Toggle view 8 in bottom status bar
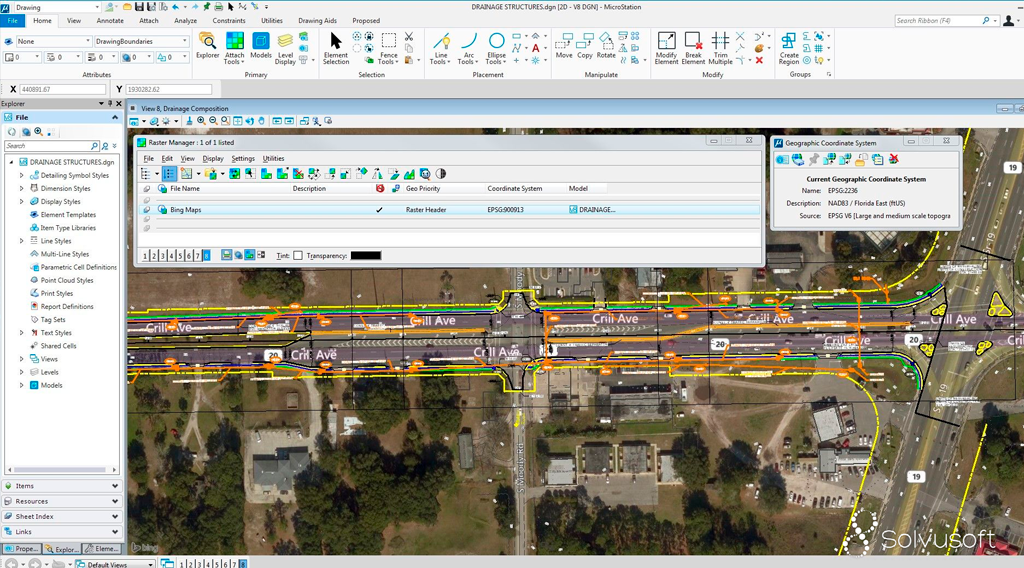This screenshot has height=568, width=1024. [x=243, y=563]
